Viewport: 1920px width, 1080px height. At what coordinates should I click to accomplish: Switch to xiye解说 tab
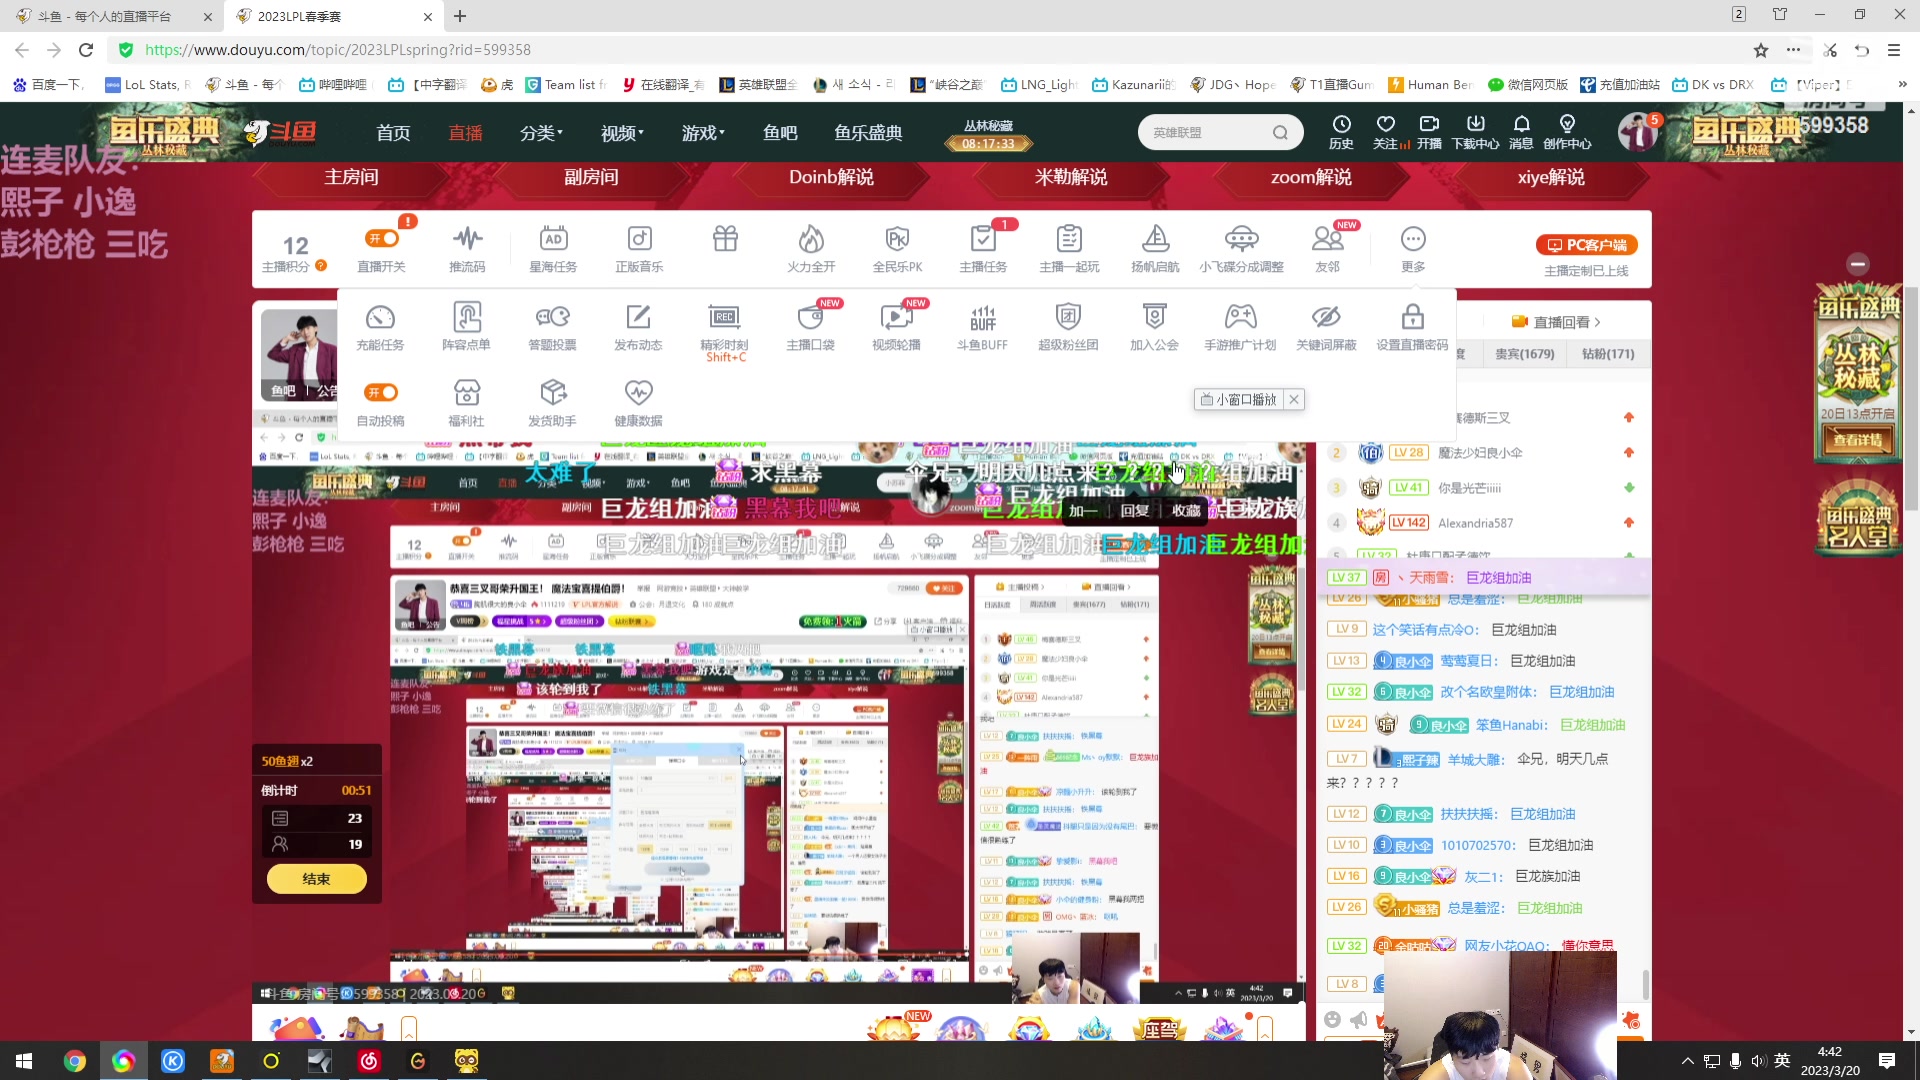pyautogui.click(x=1551, y=177)
